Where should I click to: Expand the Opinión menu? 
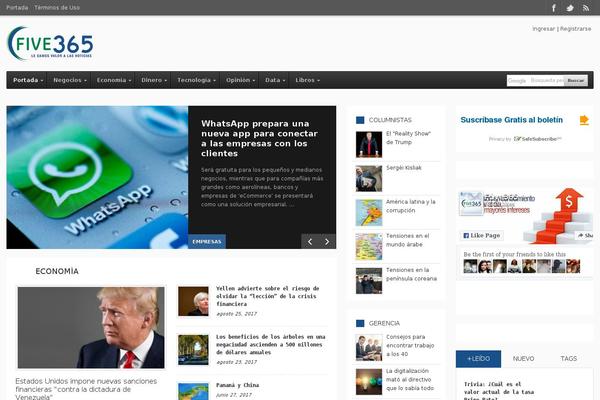tap(240, 80)
